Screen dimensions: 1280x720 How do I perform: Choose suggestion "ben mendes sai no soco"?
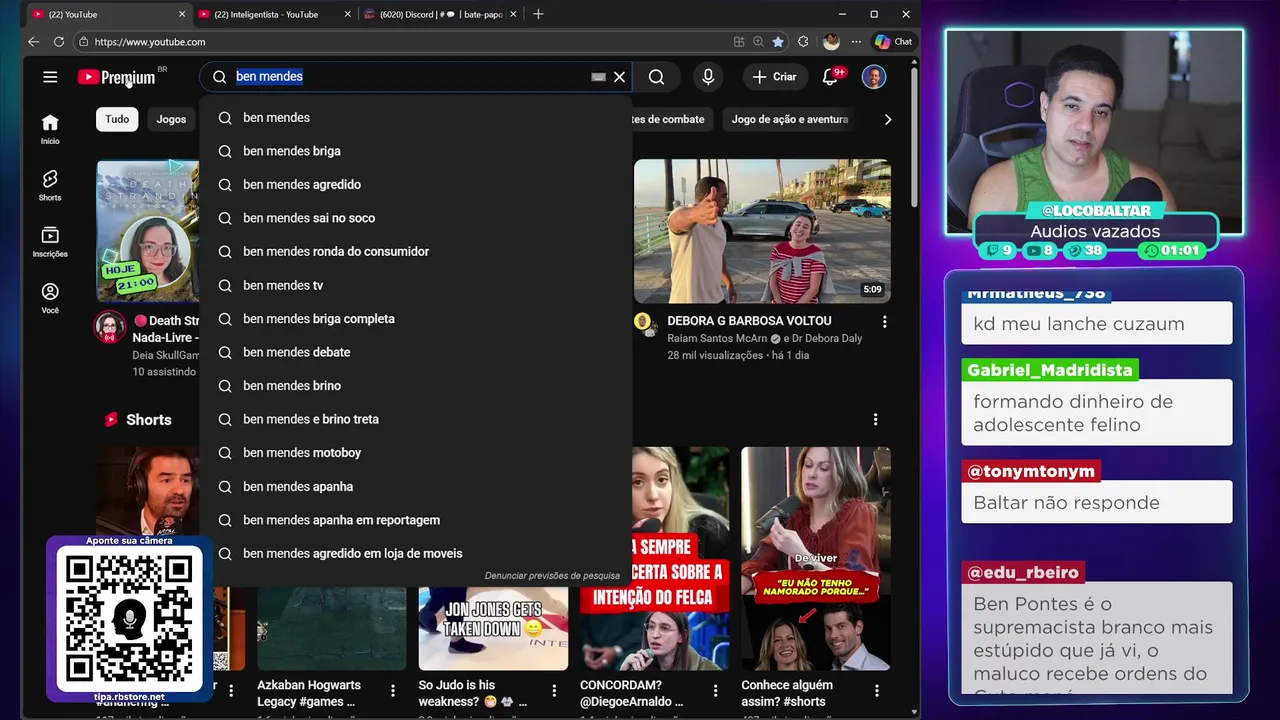tap(416, 218)
